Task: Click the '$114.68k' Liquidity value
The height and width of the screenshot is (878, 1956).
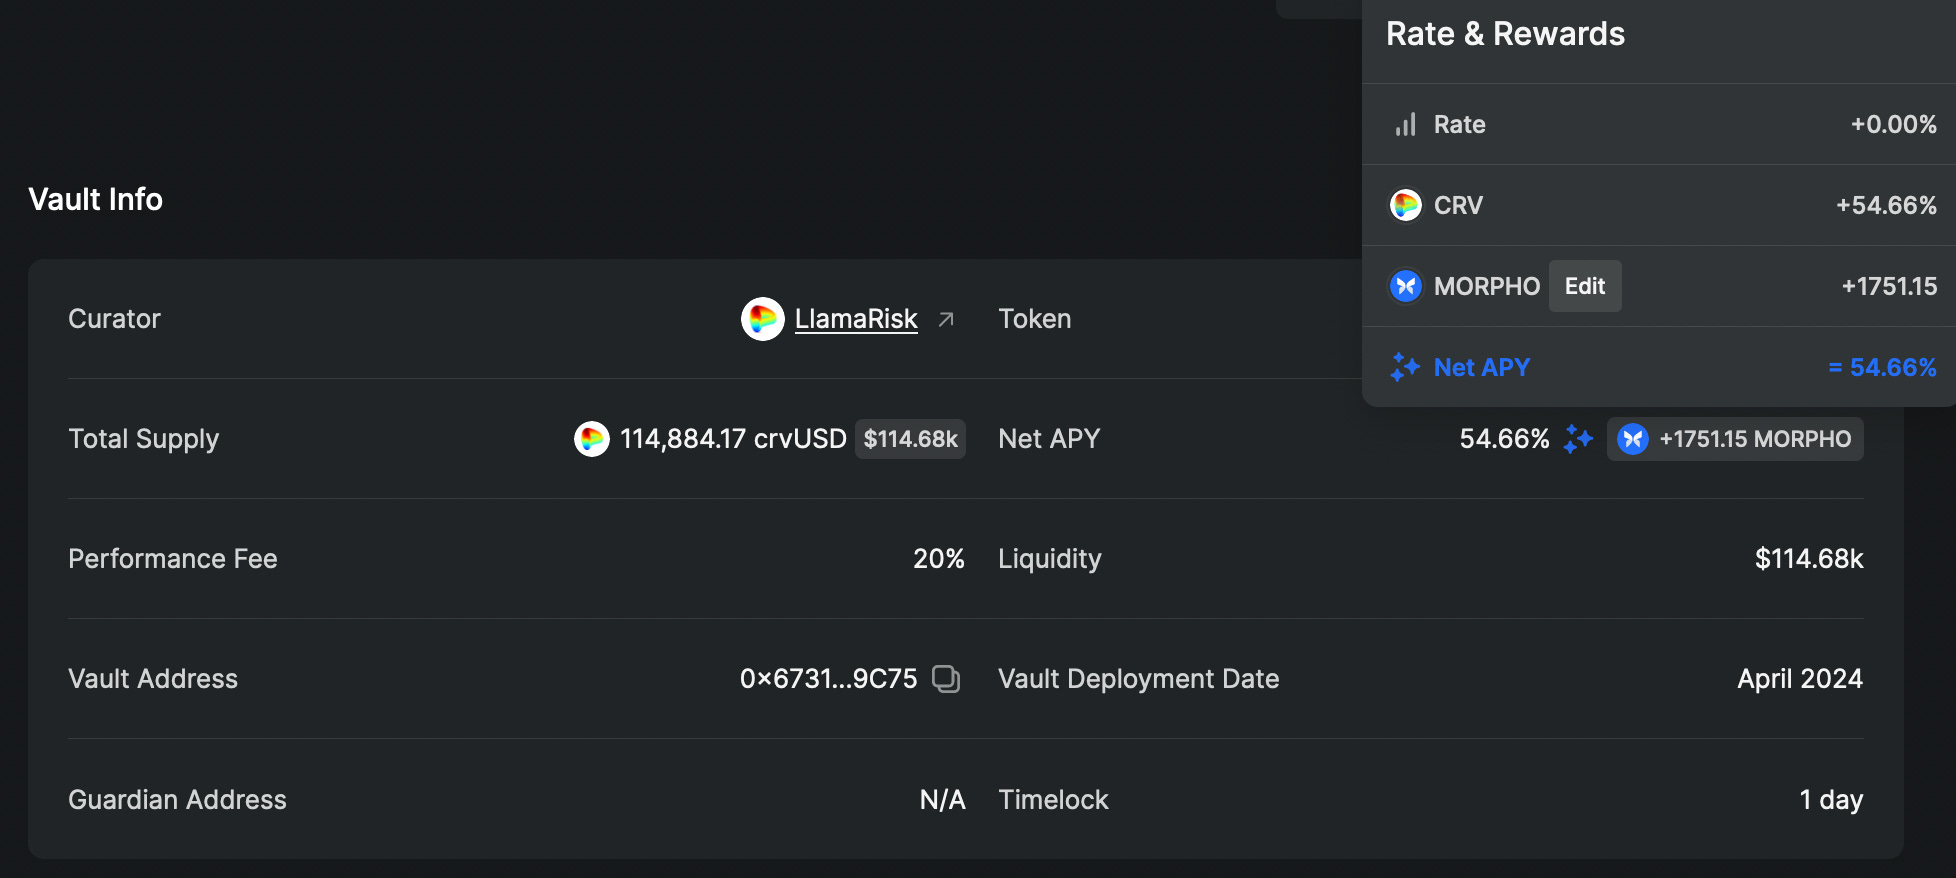Action: [1809, 559]
